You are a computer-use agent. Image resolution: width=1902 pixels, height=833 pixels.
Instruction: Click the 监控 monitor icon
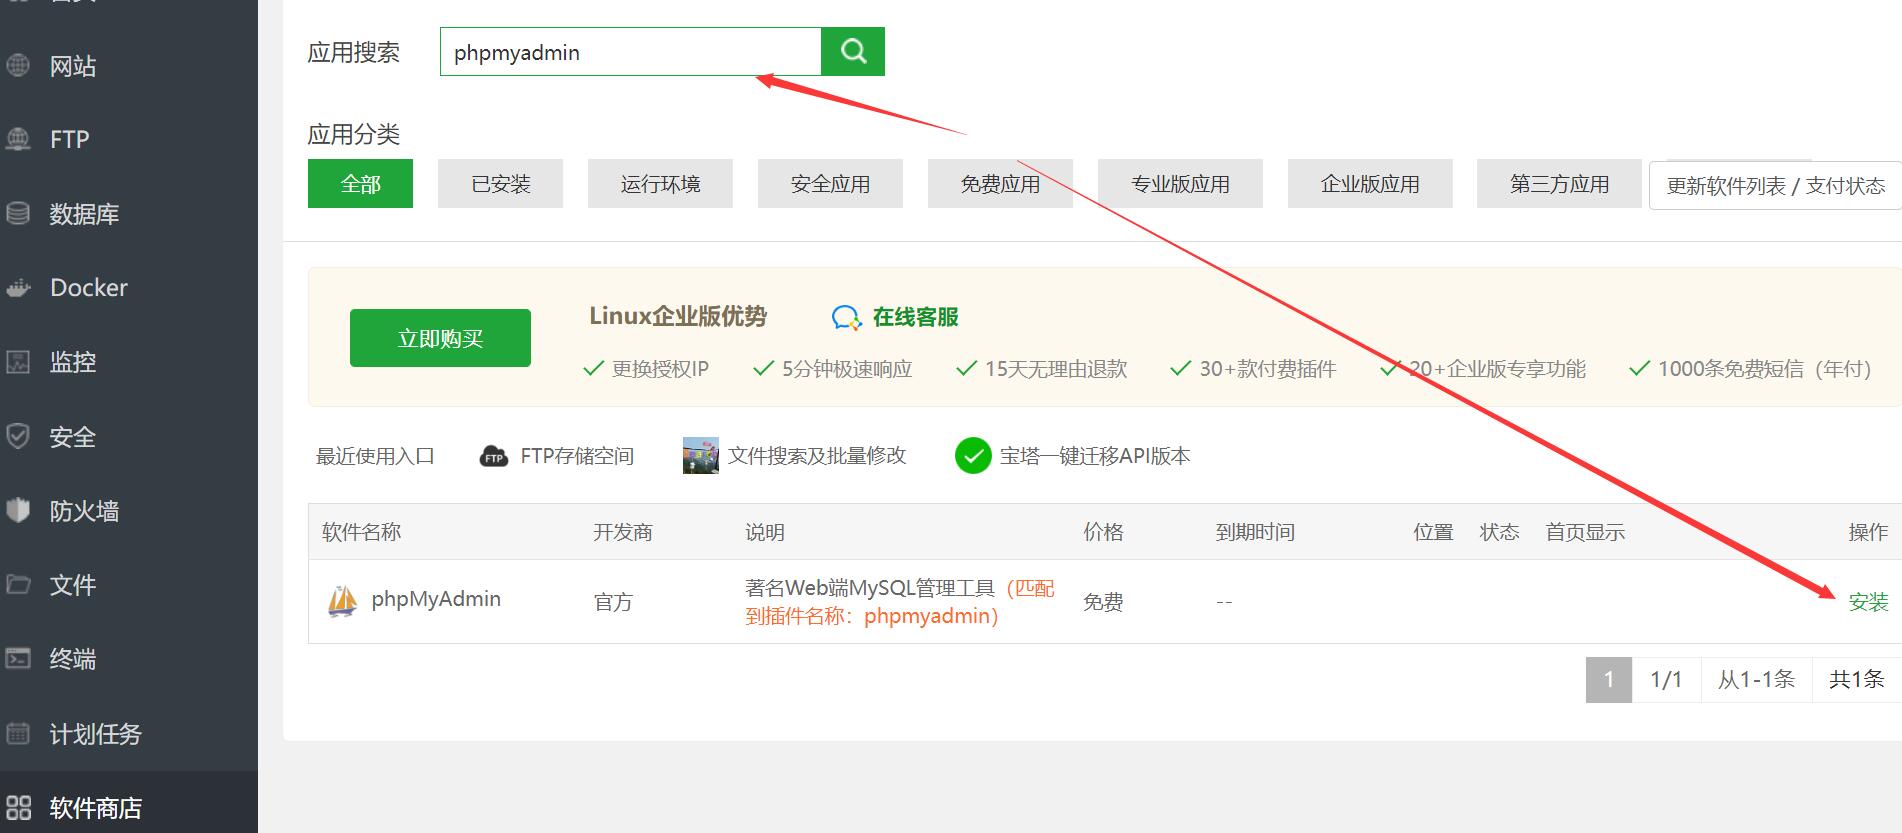[x=18, y=362]
